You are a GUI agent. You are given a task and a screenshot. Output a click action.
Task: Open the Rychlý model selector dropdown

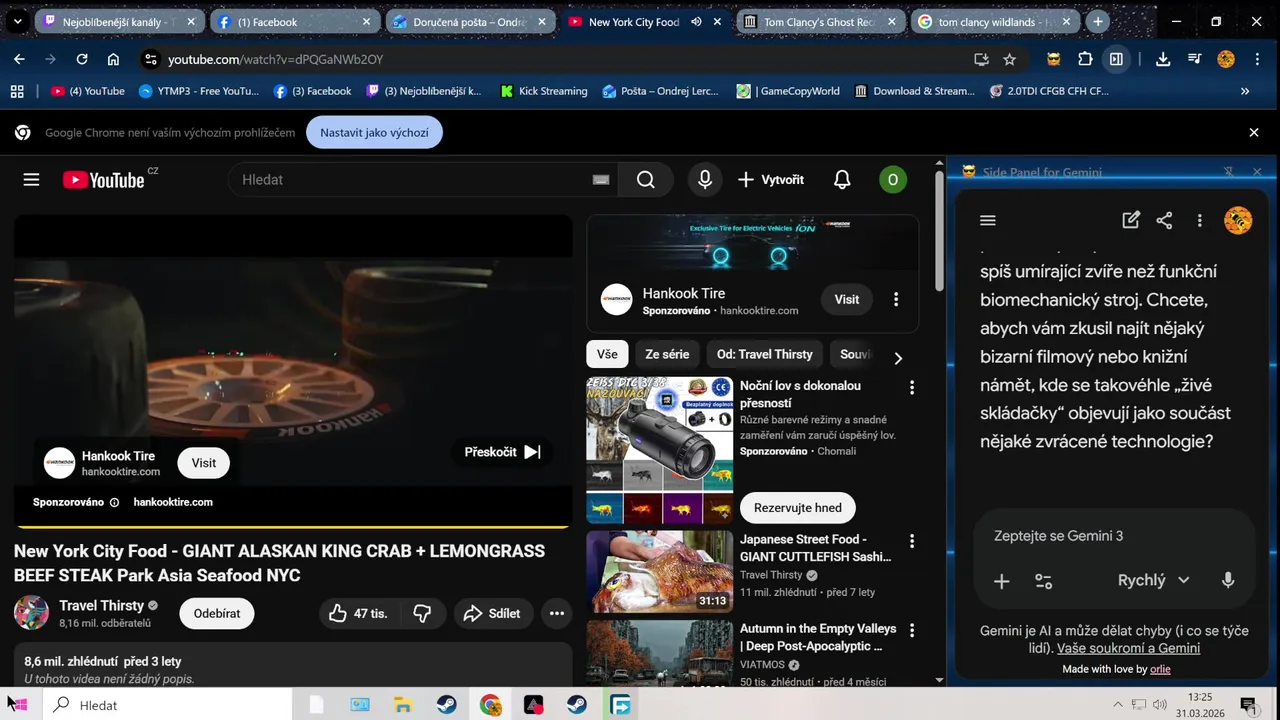[1153, 581]
